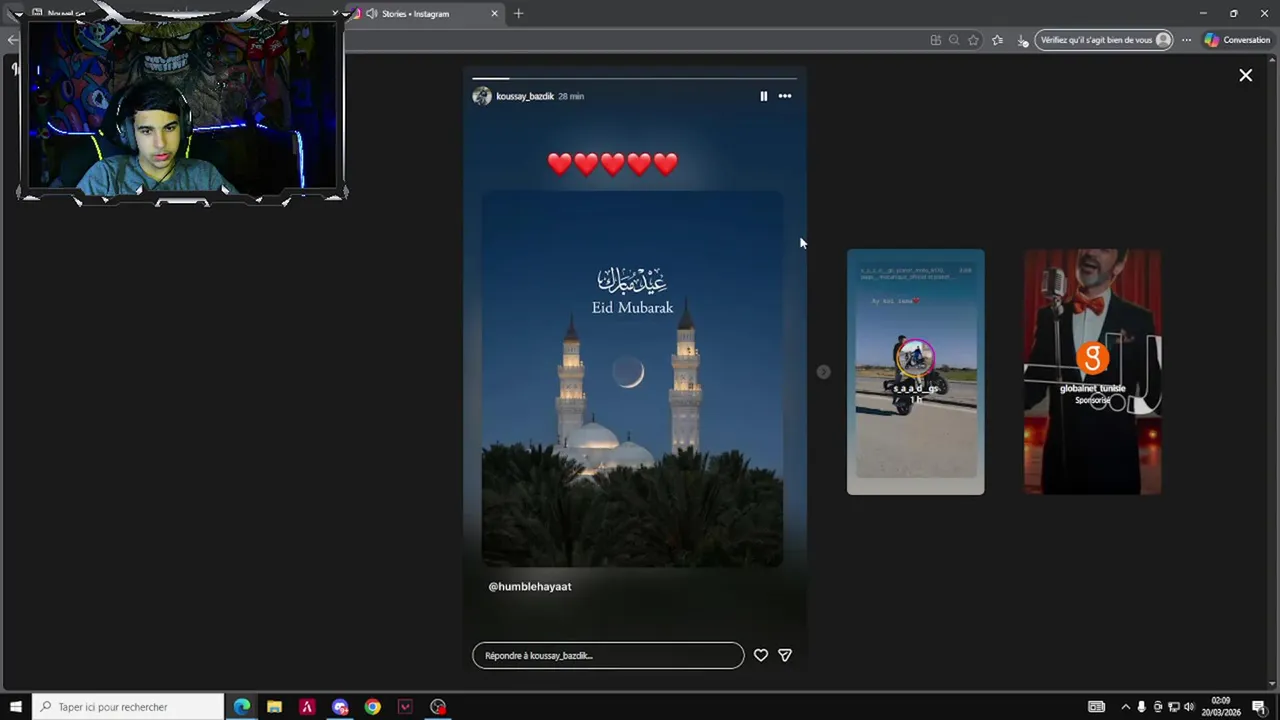Close the Stories Instagram tab
The image size is (1280, 720).
click(494, 14)
